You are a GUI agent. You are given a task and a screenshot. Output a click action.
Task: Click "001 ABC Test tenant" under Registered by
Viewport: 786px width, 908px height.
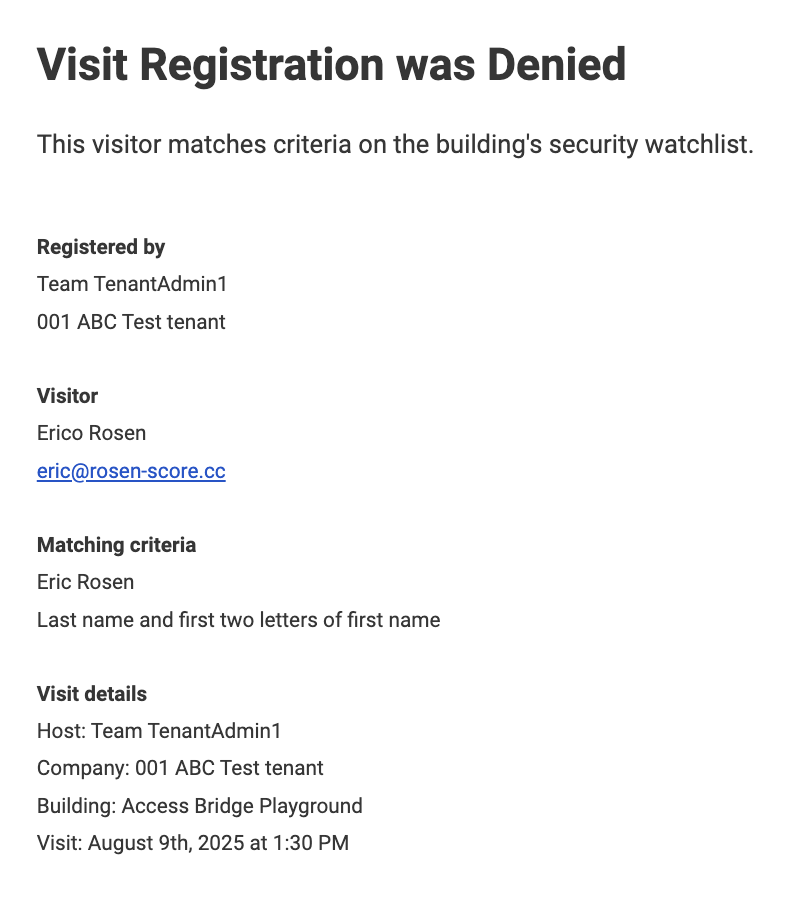click(131, 322)
